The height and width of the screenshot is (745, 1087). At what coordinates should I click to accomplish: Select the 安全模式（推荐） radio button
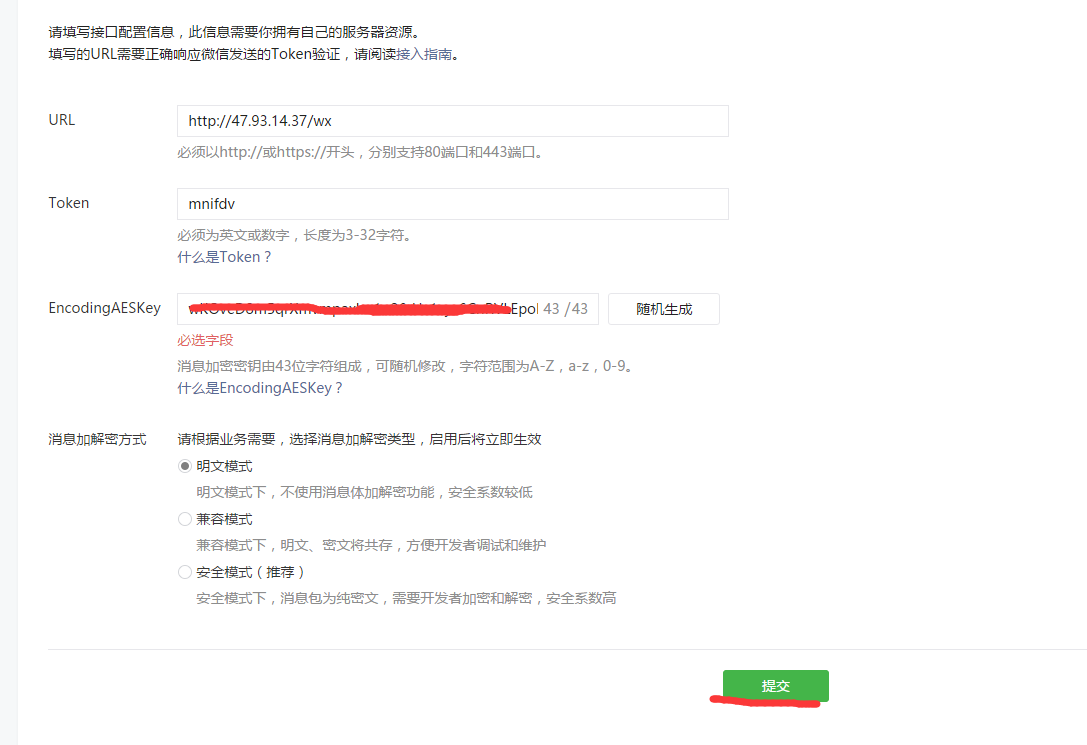click(x=184, y=571)
